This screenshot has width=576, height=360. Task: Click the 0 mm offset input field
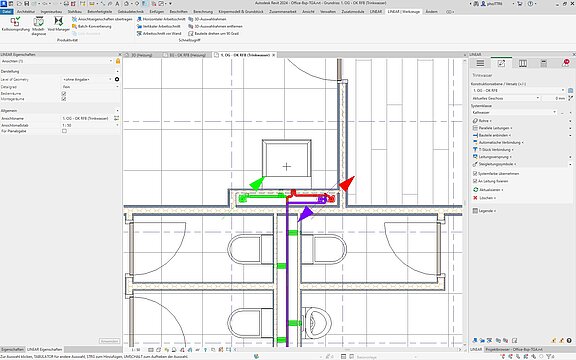pyautogui.click(x=554, y=98)
